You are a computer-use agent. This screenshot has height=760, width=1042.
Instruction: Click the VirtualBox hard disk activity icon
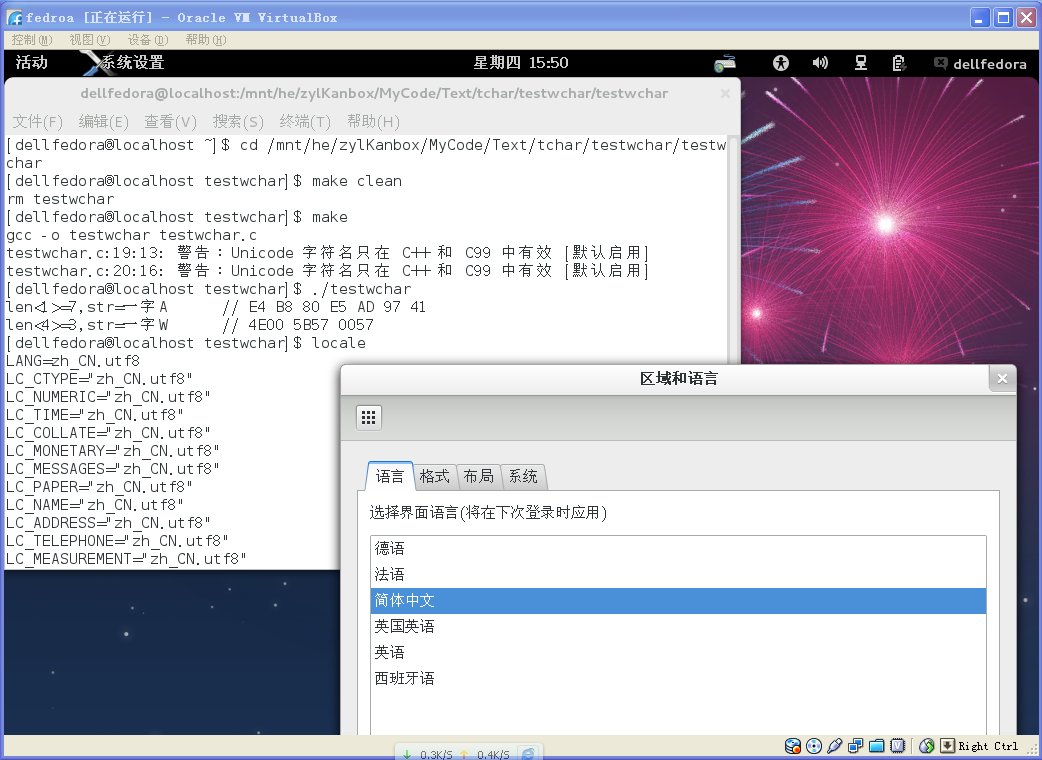[x=793, y=746]
